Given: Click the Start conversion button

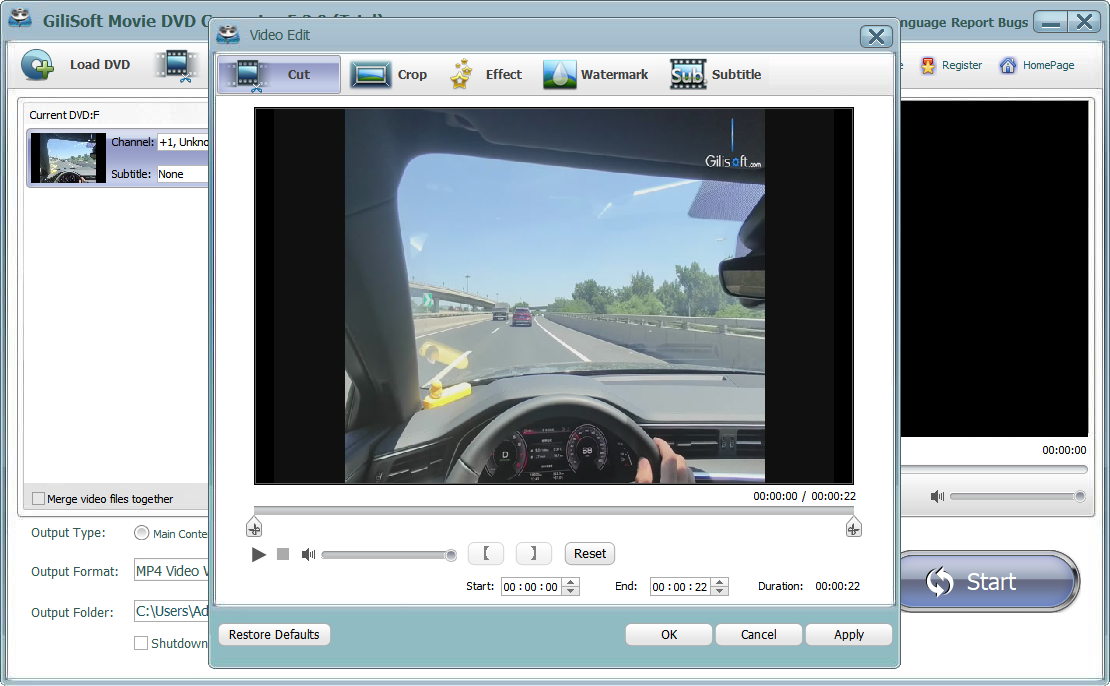Looking at the screenshot, I should [x=990, y=582].
